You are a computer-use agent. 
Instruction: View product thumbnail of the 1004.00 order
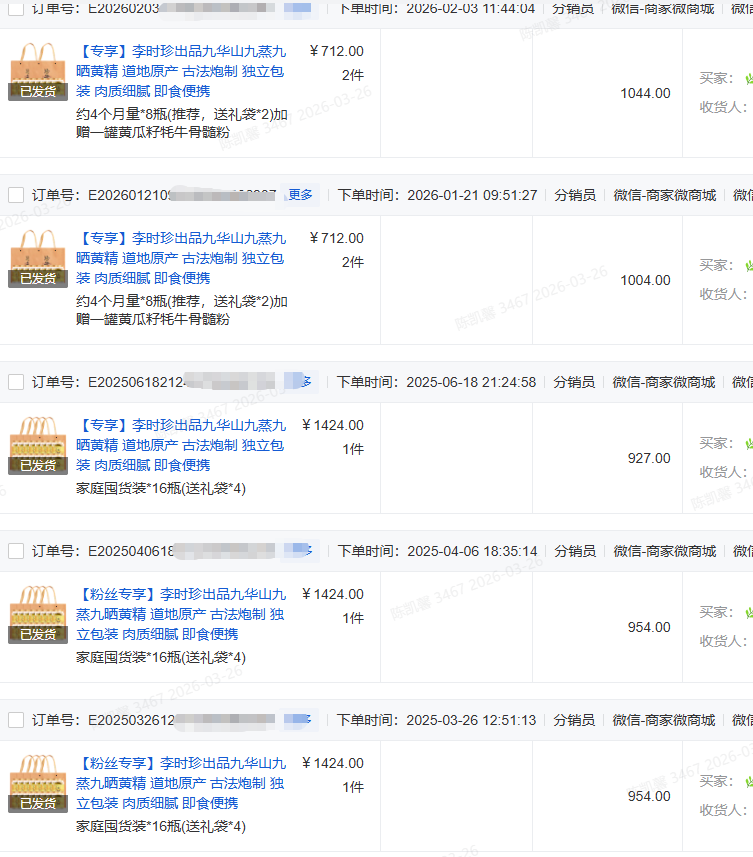(x=38, y=258)
